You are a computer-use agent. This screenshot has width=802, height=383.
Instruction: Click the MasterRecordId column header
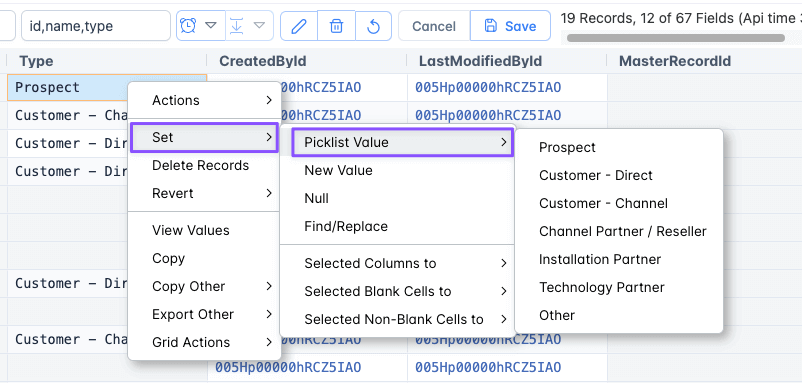pos(704,61)
